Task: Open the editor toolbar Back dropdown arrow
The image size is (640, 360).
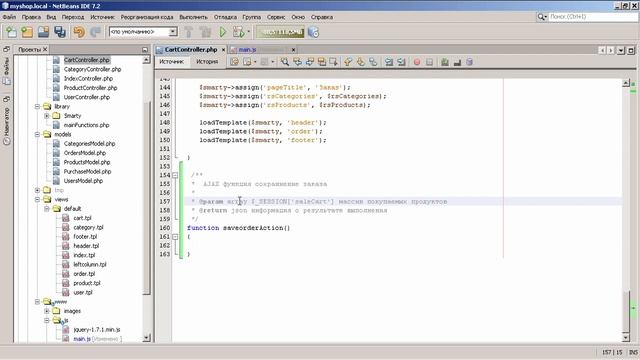Action: point(255,62)
